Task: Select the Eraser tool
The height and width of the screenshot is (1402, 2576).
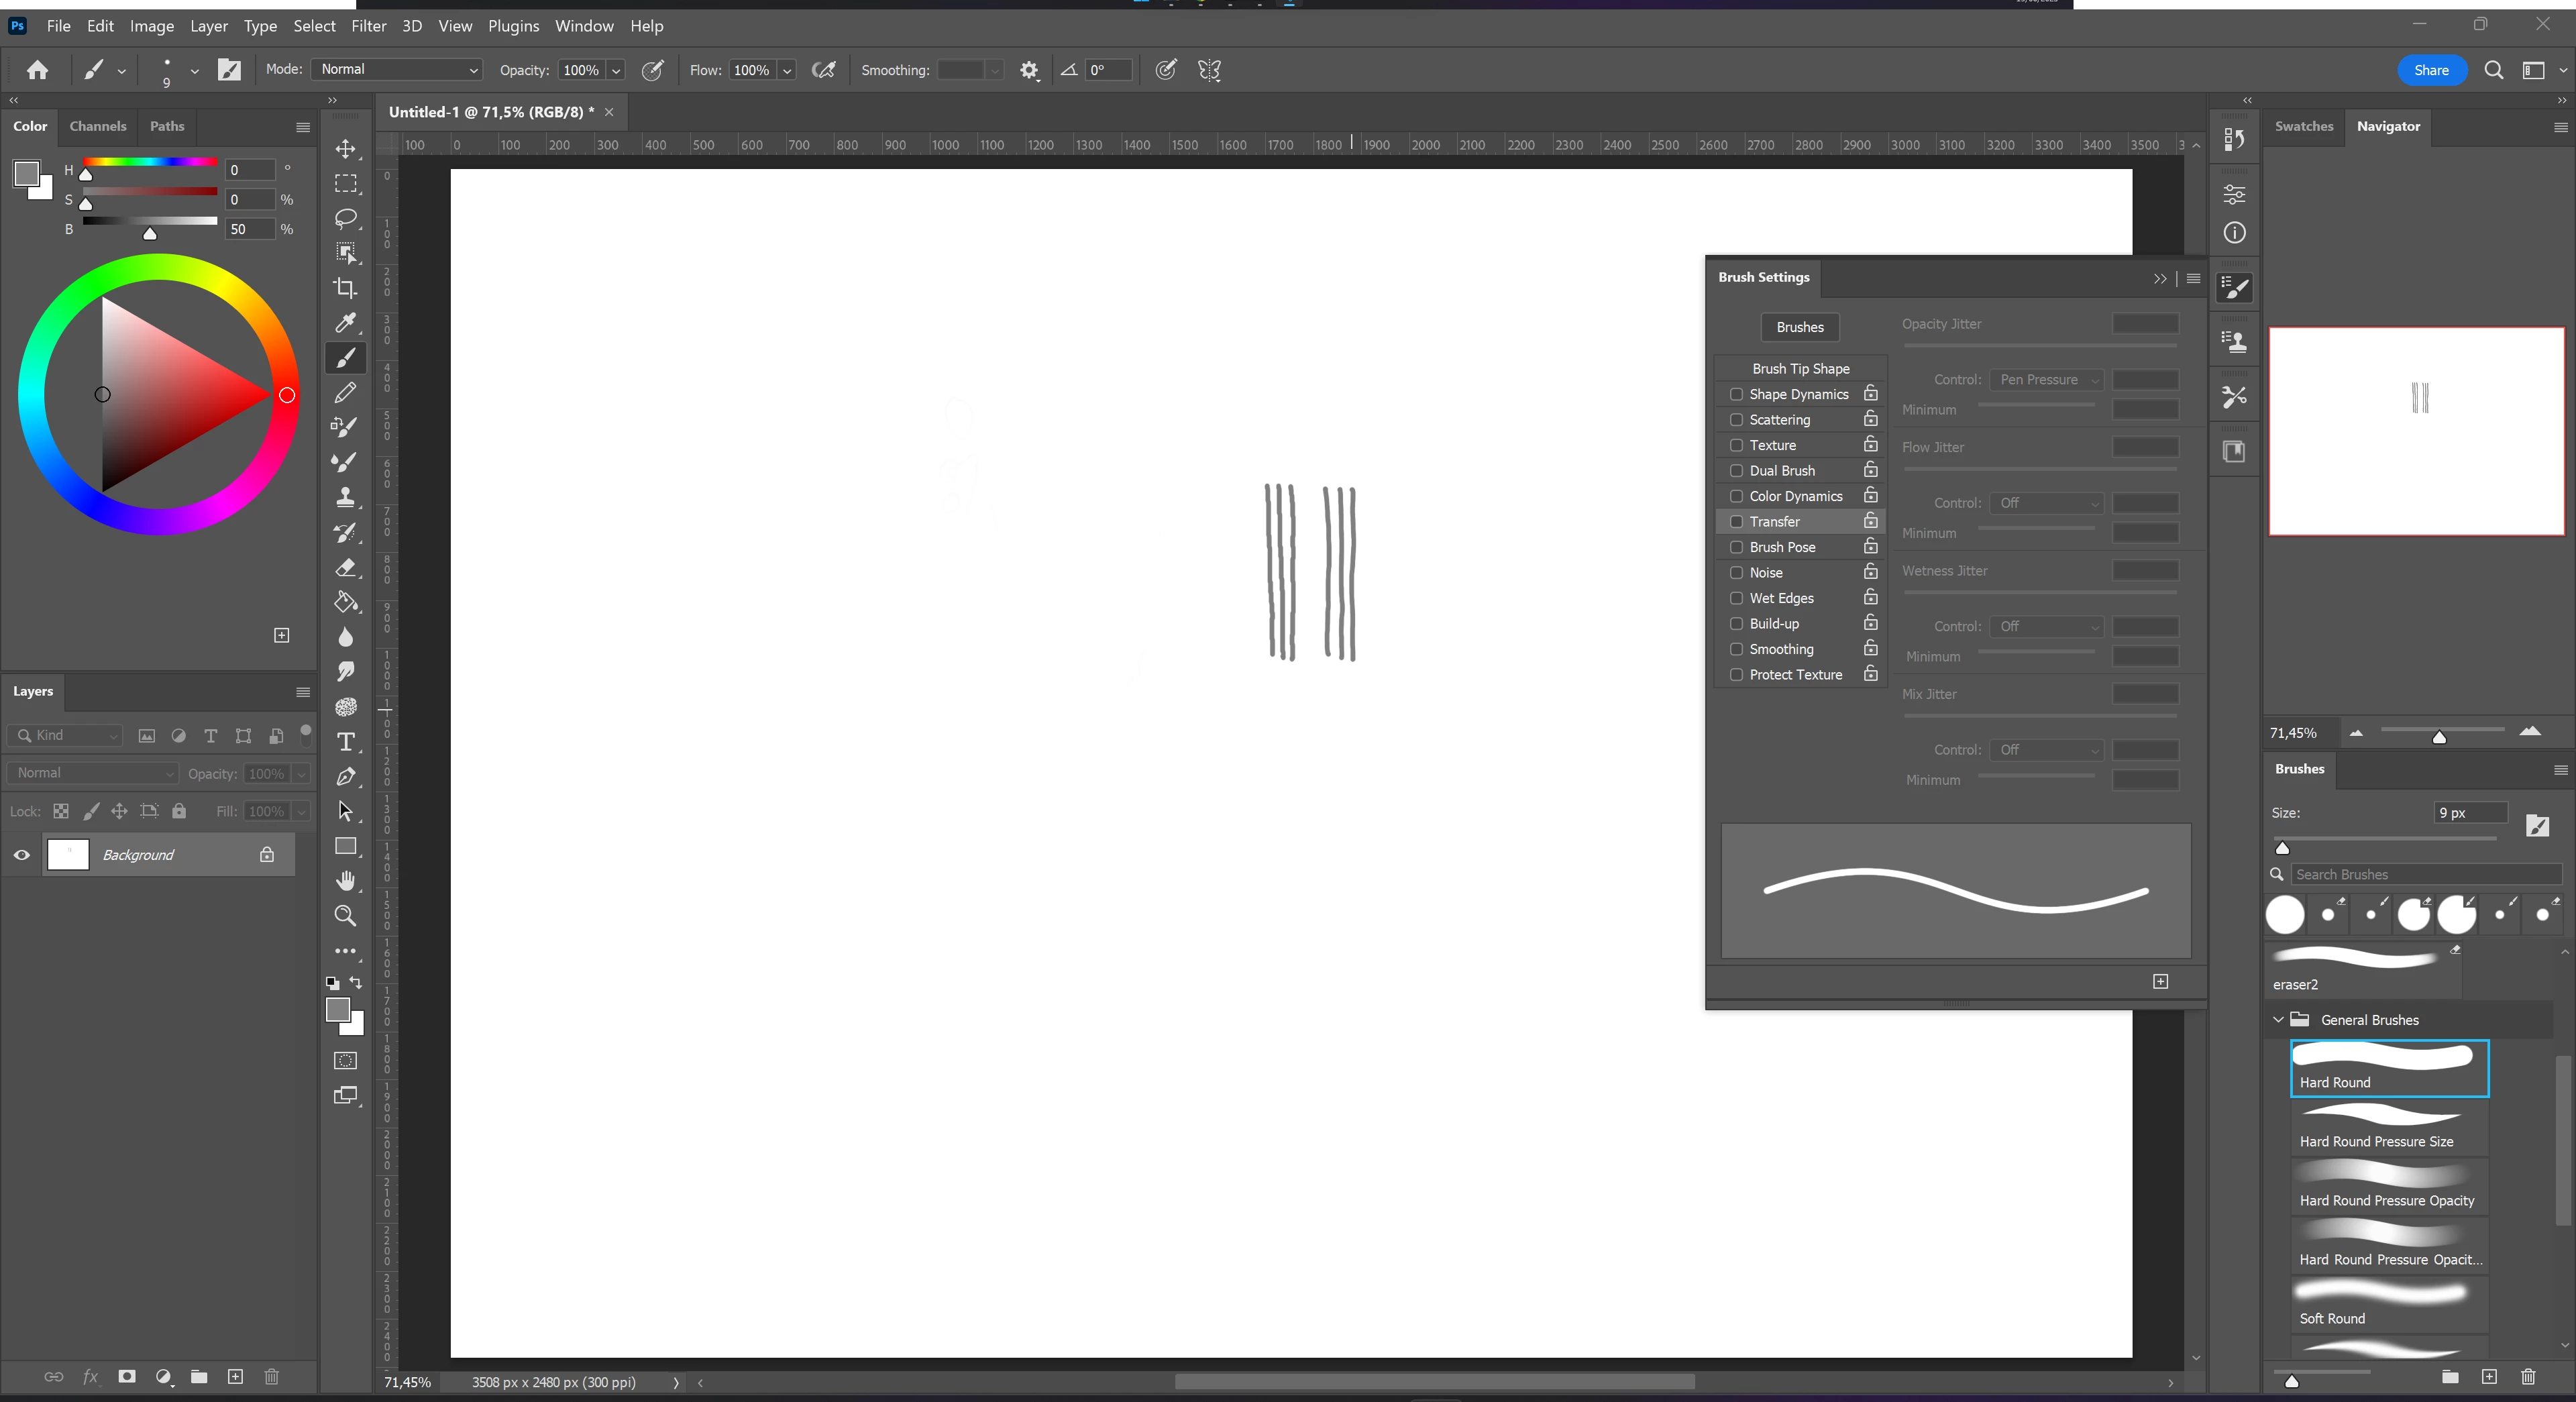Action: coord(345,568)
